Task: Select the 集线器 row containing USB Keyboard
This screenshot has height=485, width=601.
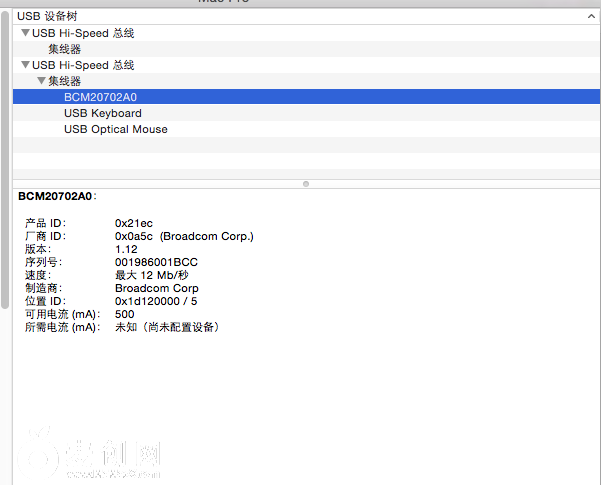Action: pyautogui.click(x=65, y=81)
